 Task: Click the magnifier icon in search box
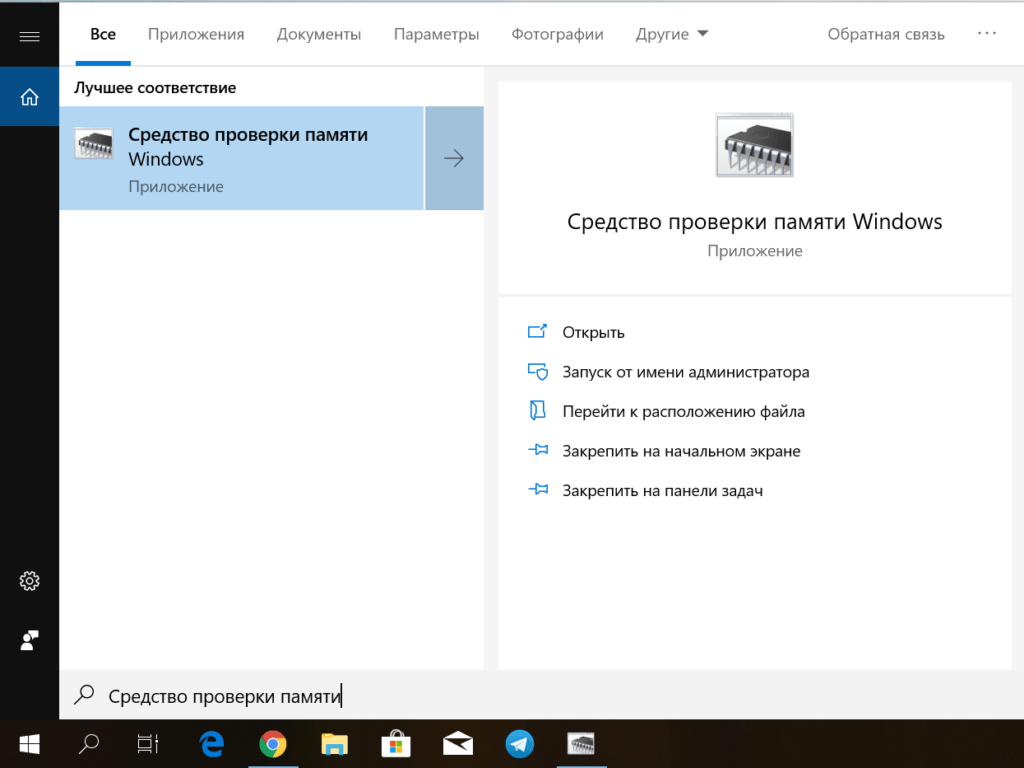tap(84, 694)
